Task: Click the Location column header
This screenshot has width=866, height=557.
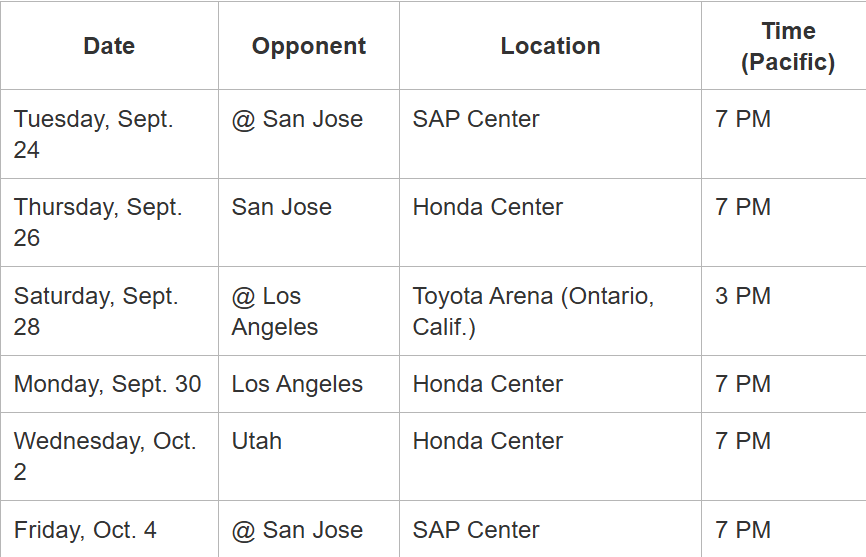Action: (x=550, y=46)
